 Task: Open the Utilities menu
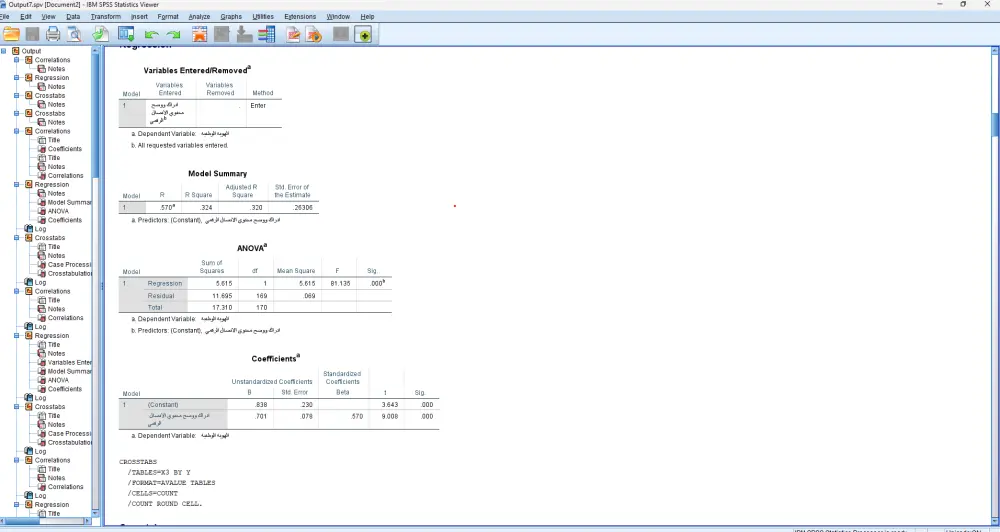[263, 17]
